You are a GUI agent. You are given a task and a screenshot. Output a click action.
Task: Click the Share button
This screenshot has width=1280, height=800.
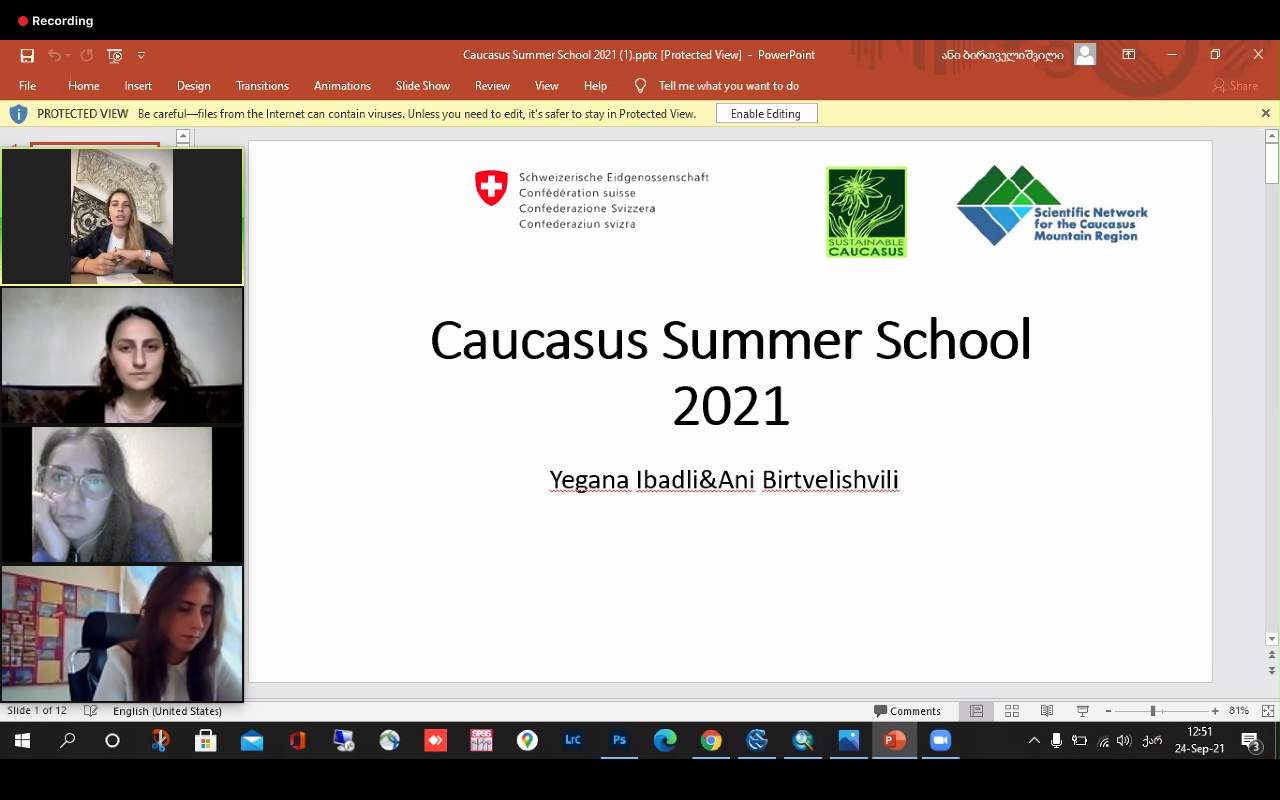coord(1235,86)
